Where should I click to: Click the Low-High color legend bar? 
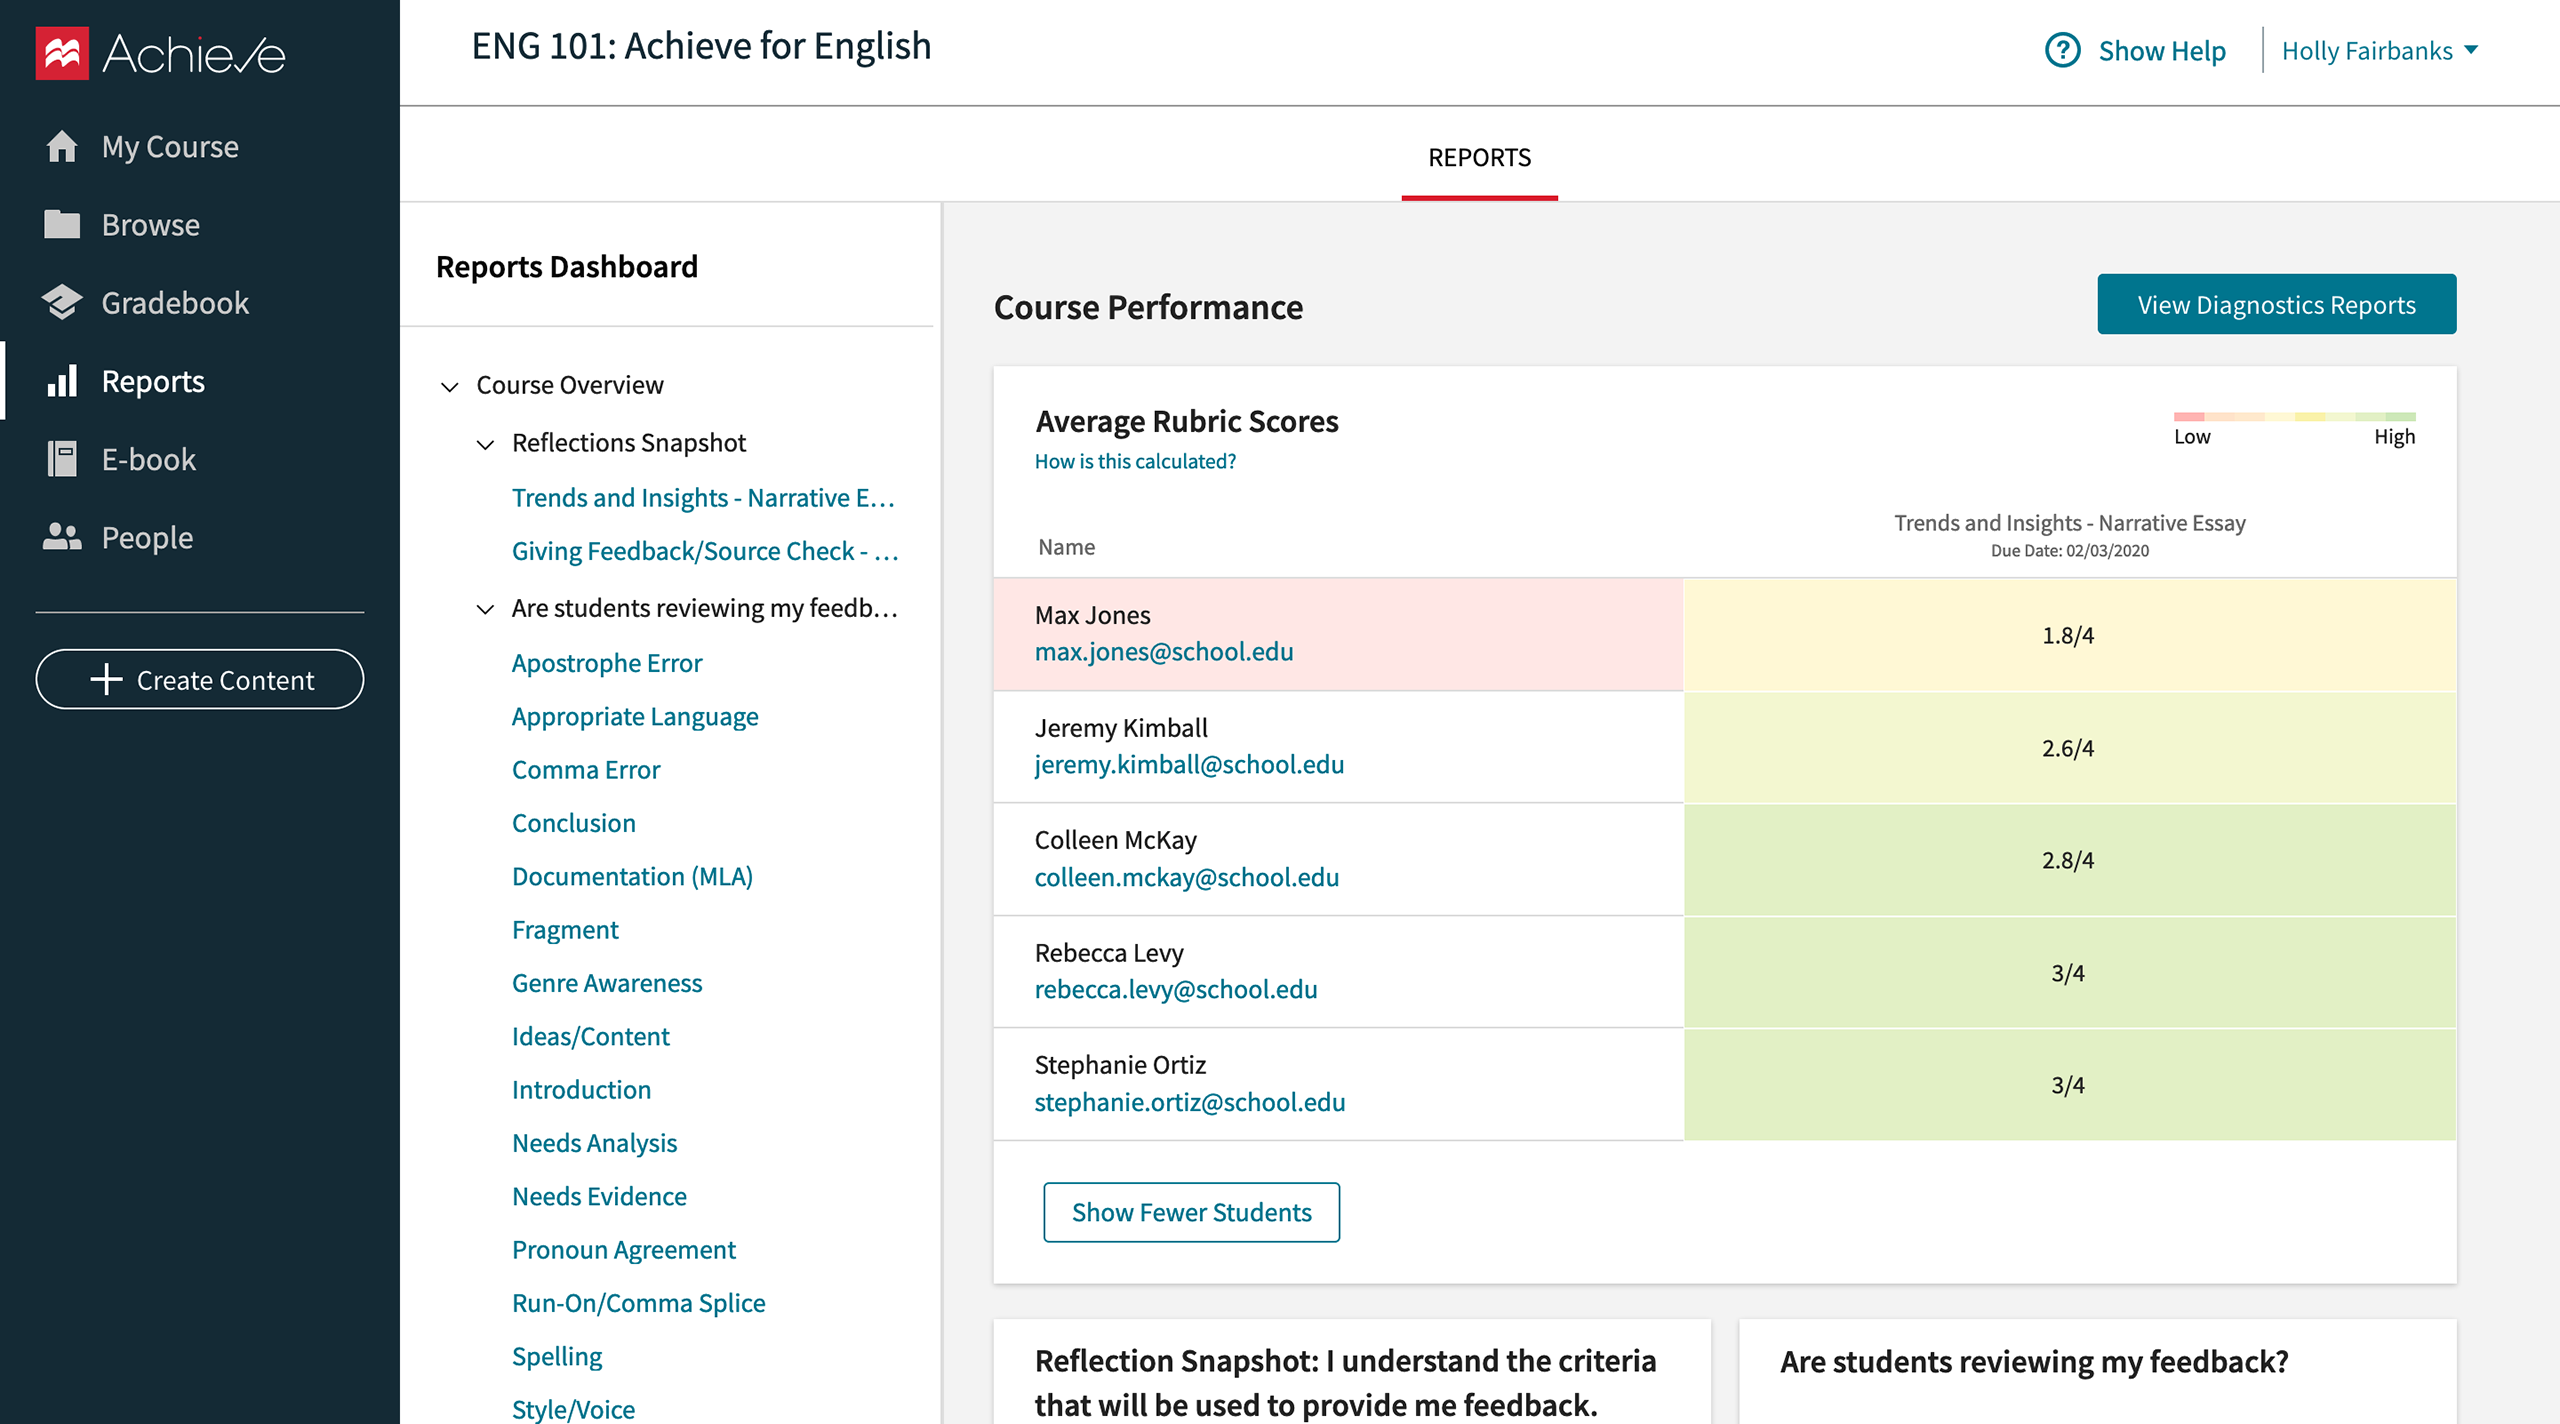[x=2294, y=416]
